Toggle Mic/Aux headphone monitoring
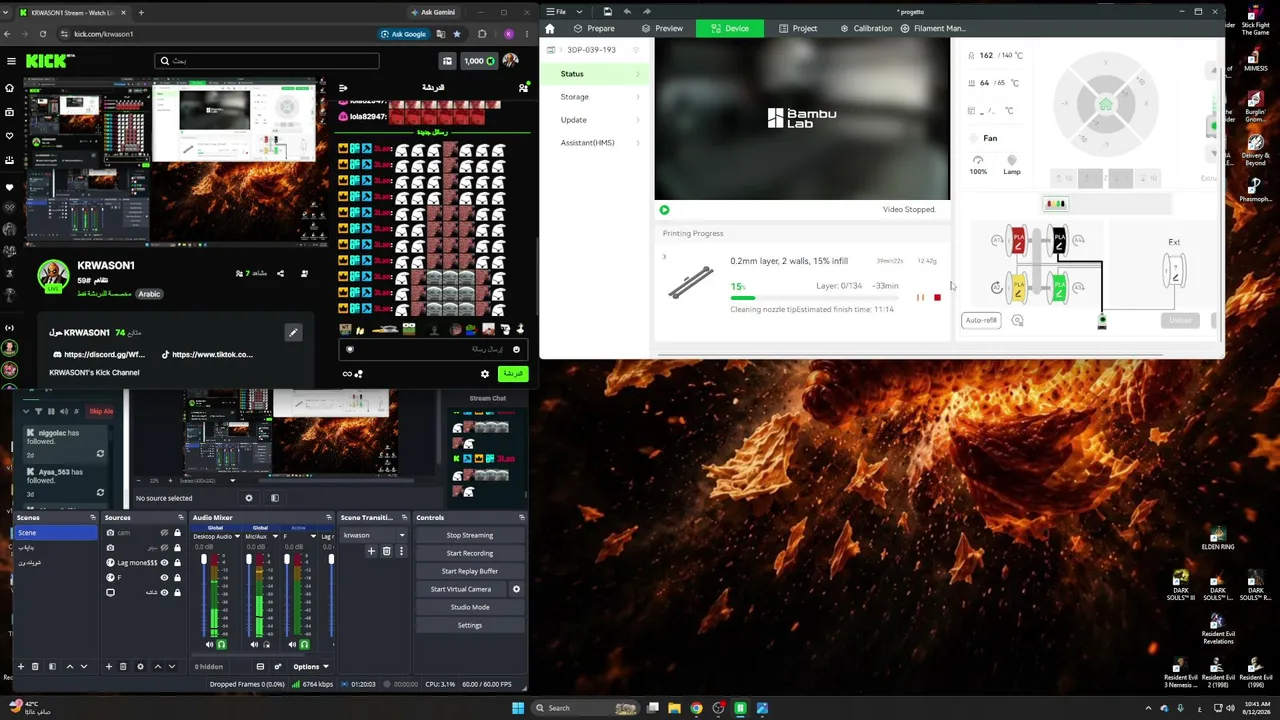1280x720 pixels. 266,645
